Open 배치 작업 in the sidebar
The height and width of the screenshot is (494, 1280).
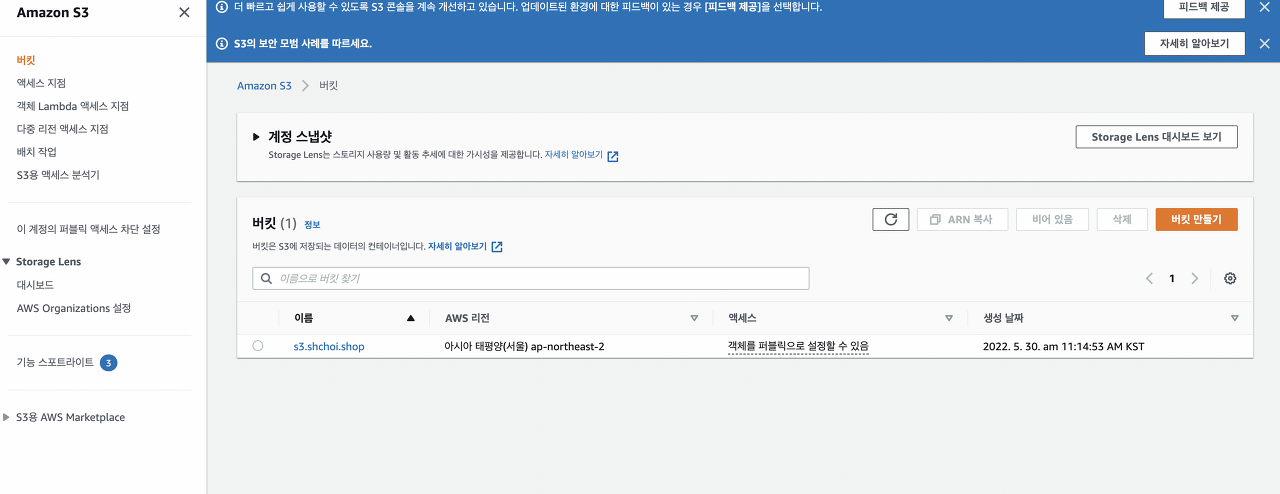point(36,152)
